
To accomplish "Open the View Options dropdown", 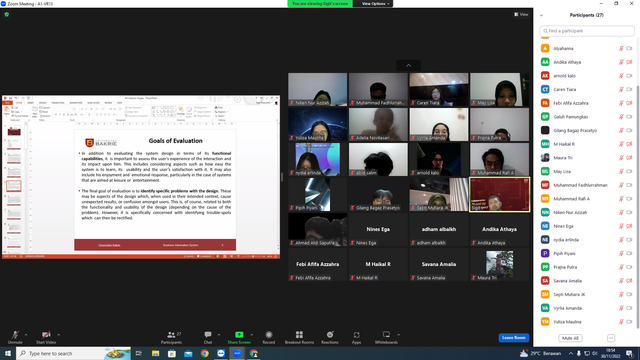I will point(376,4).
